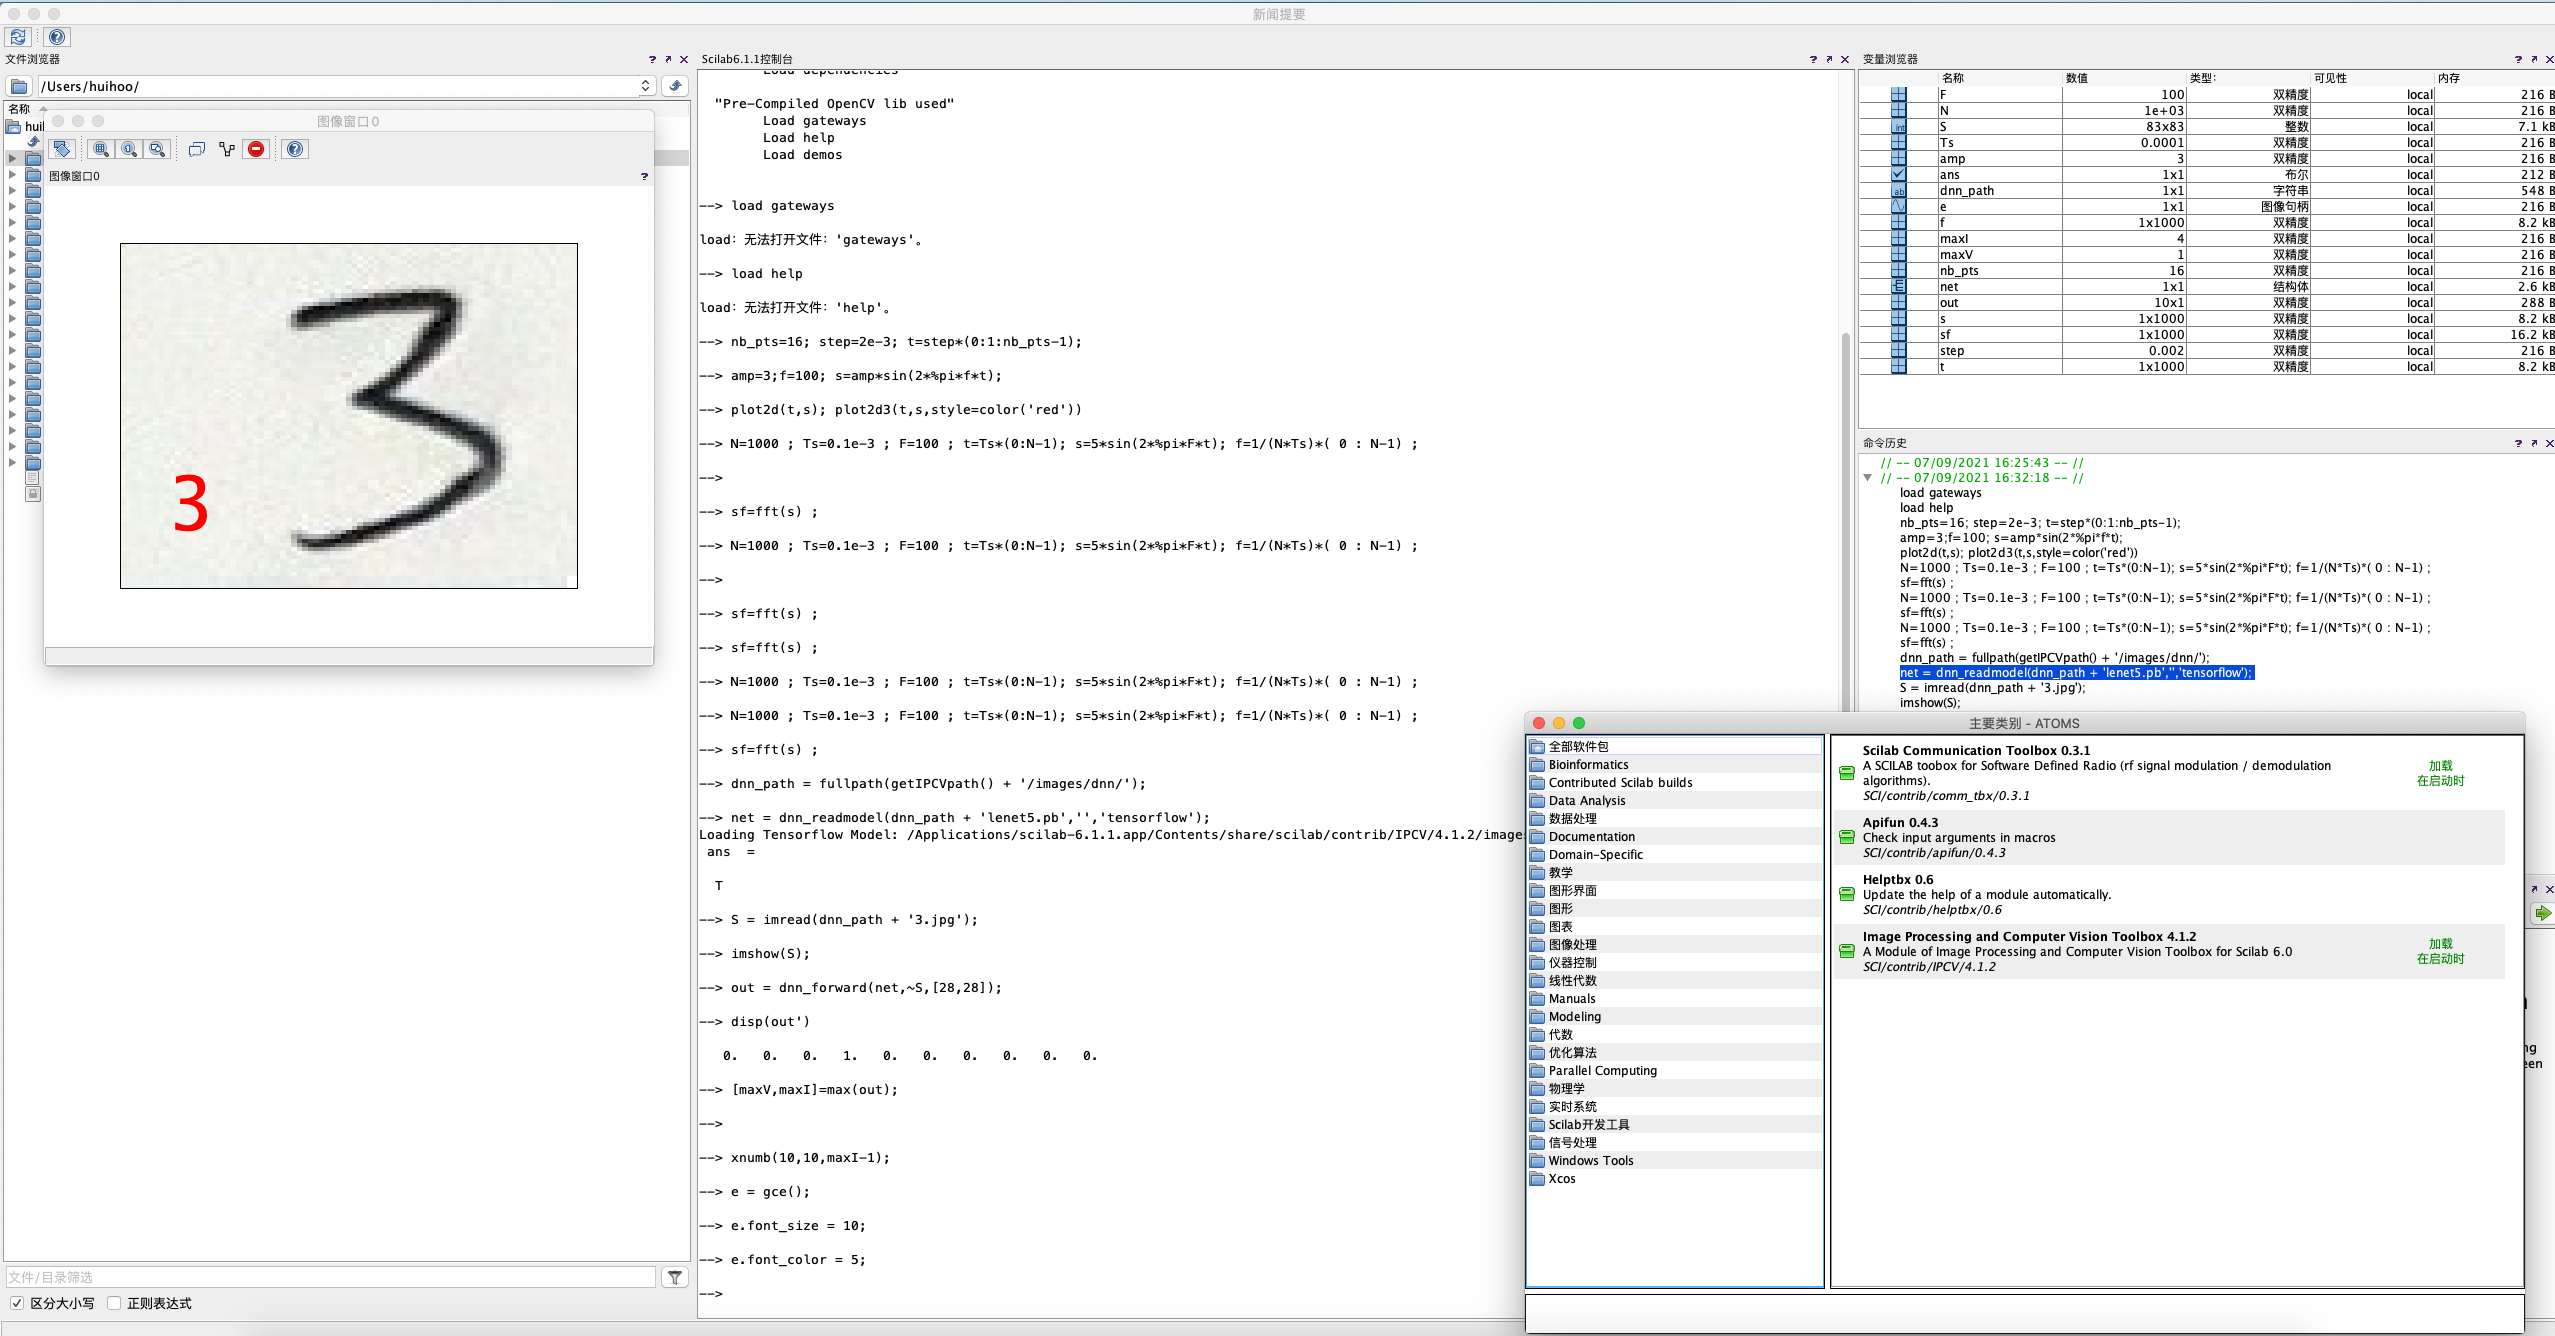Click the file/directory filter input field
Screen dimensions: 2555x1336
point(330,1277)
